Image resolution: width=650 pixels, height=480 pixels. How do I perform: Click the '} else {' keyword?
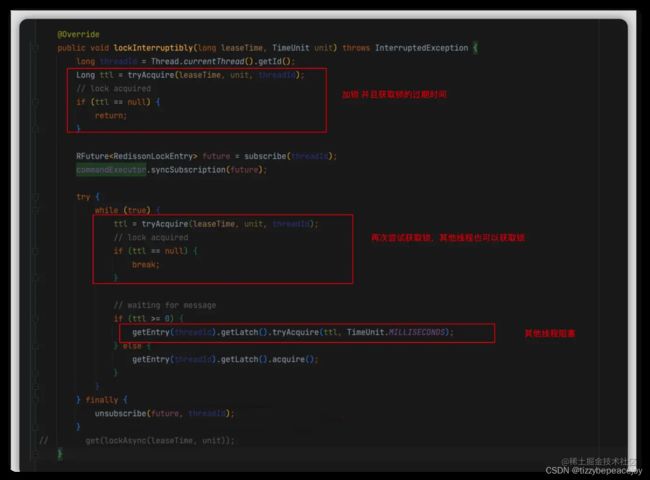click(132, 346)
